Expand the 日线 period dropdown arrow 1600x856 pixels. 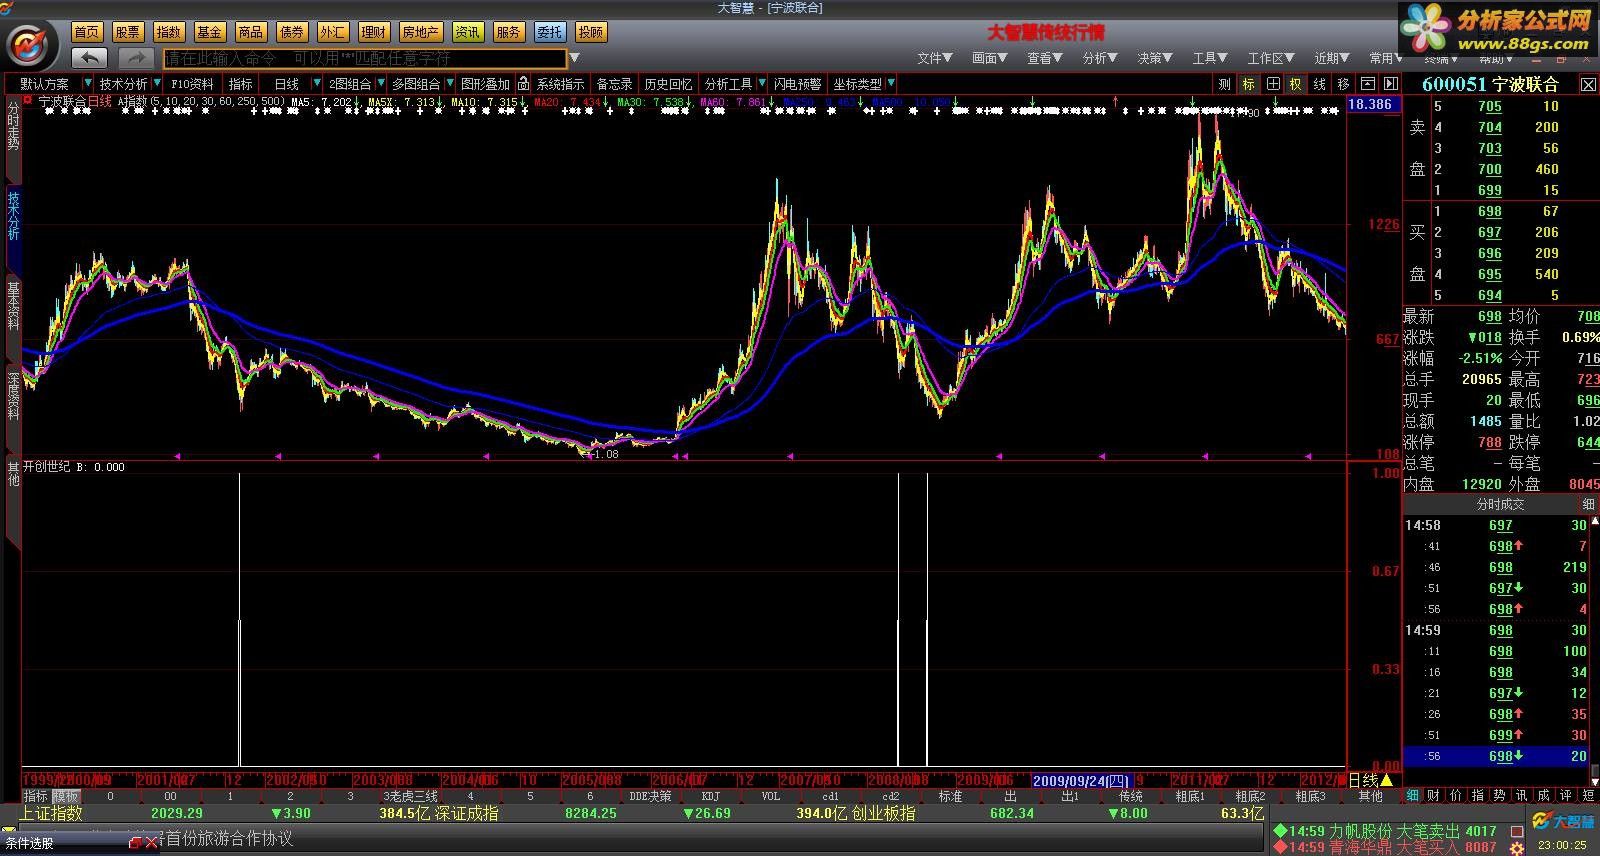click(317, 83)
